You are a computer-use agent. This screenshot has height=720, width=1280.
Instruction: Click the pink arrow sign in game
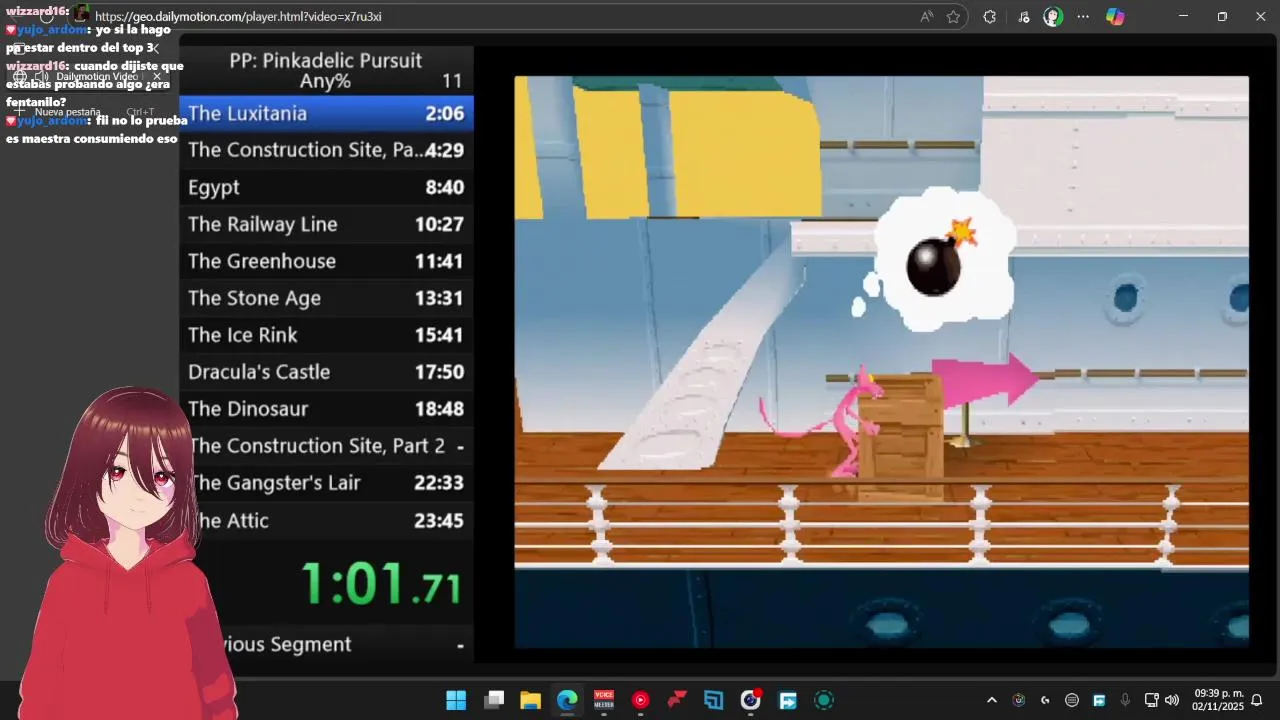pos(986,380)
